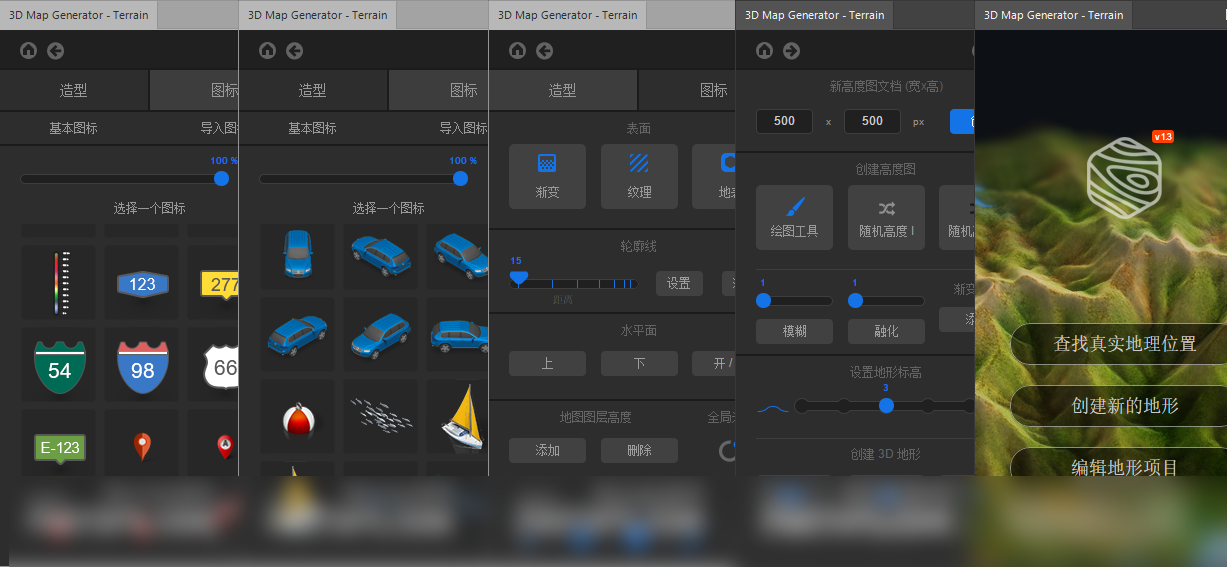This screenshot has height=567, width=1227.
Task: Click the 随机高度 shuffle button
Action: (x=886, y=217)
